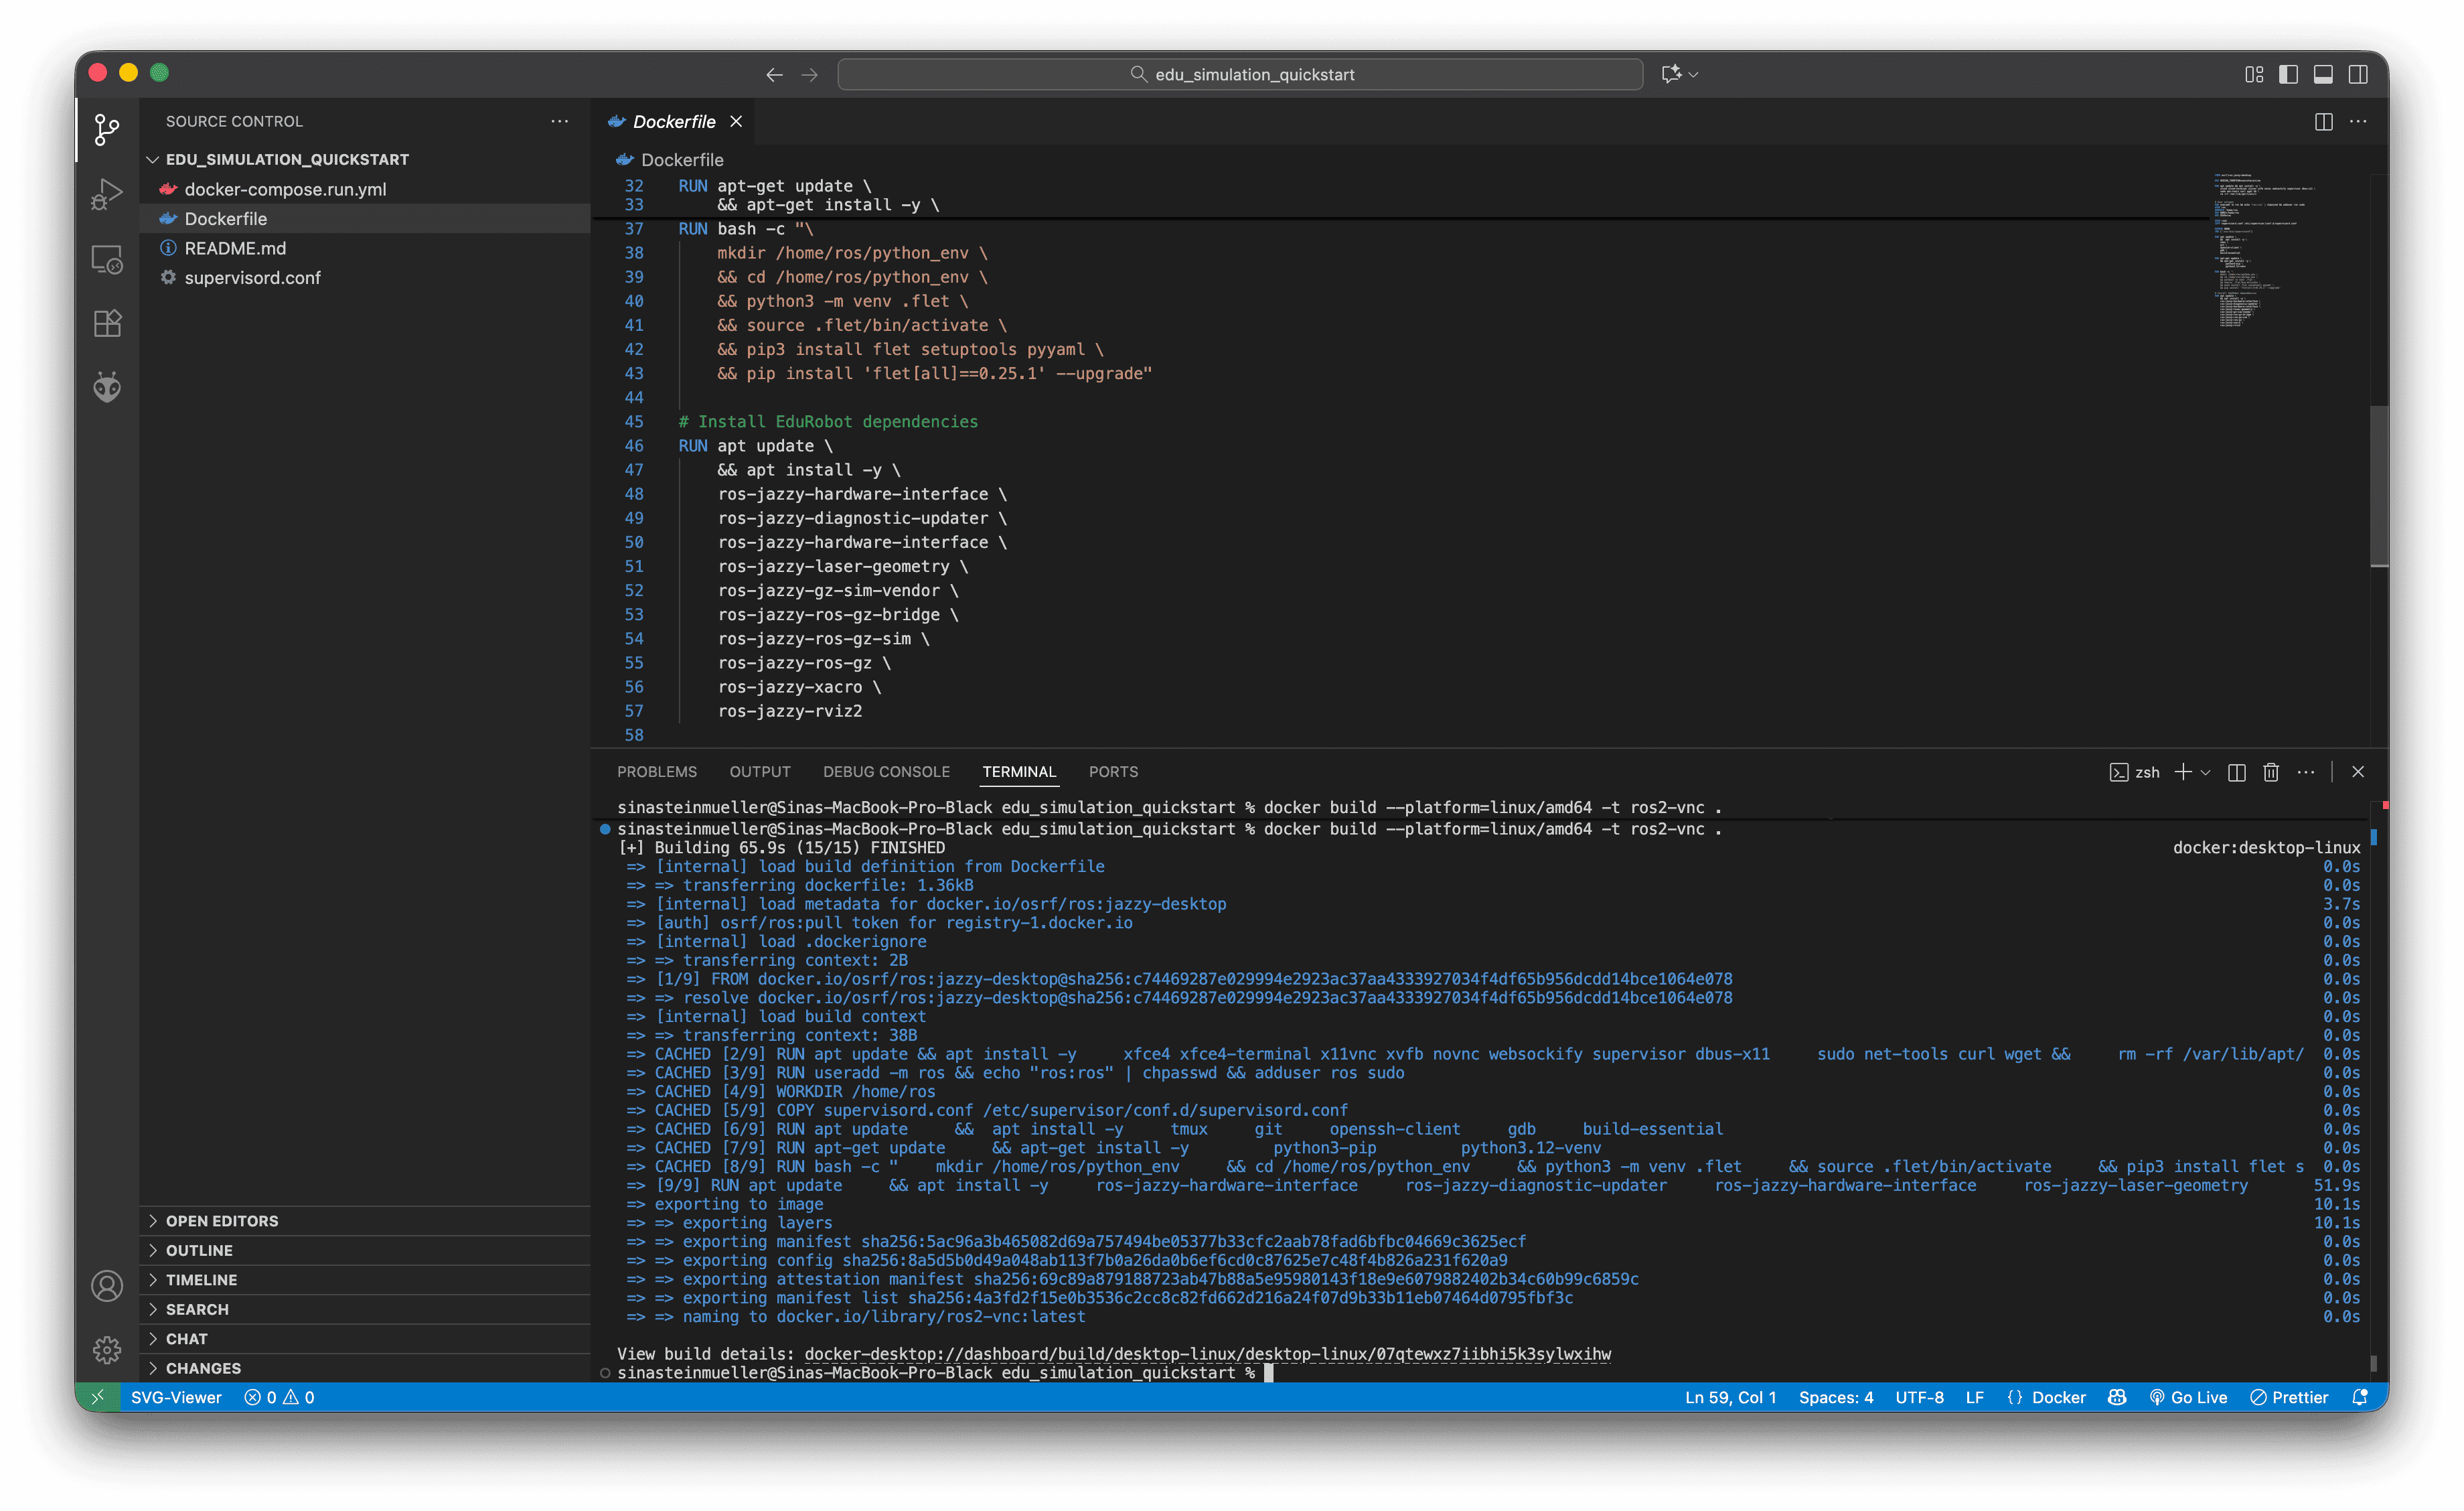Open the PlatformIO alien icon
The width and height of the screenshot is (2464, 1511).
[107, 387]
